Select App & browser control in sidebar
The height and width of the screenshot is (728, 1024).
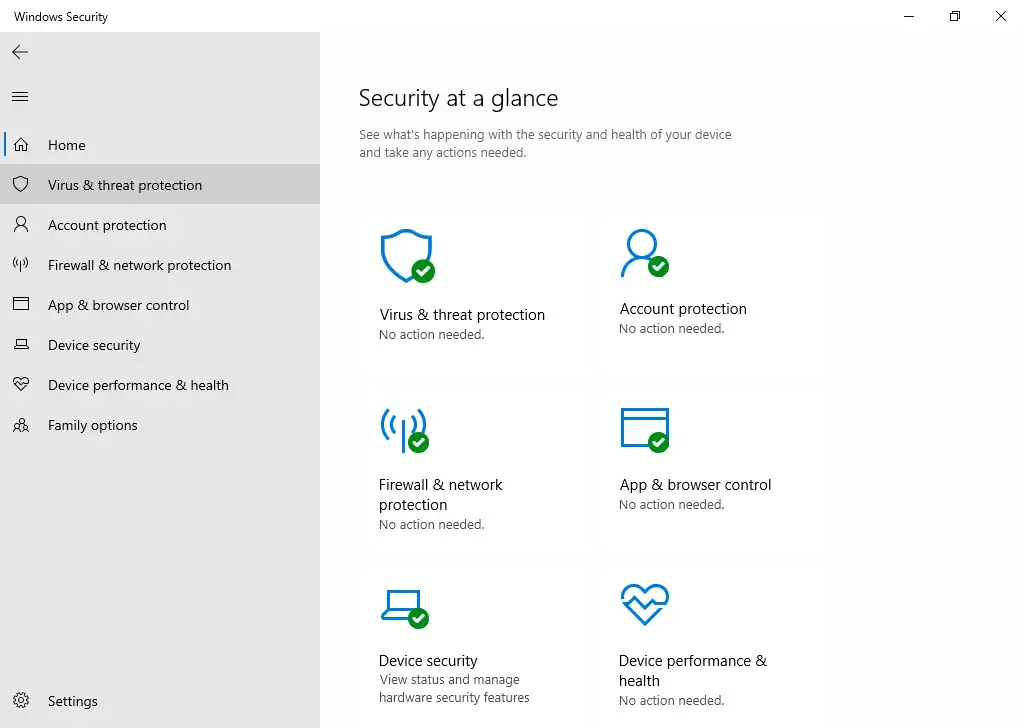coord(120,305)
